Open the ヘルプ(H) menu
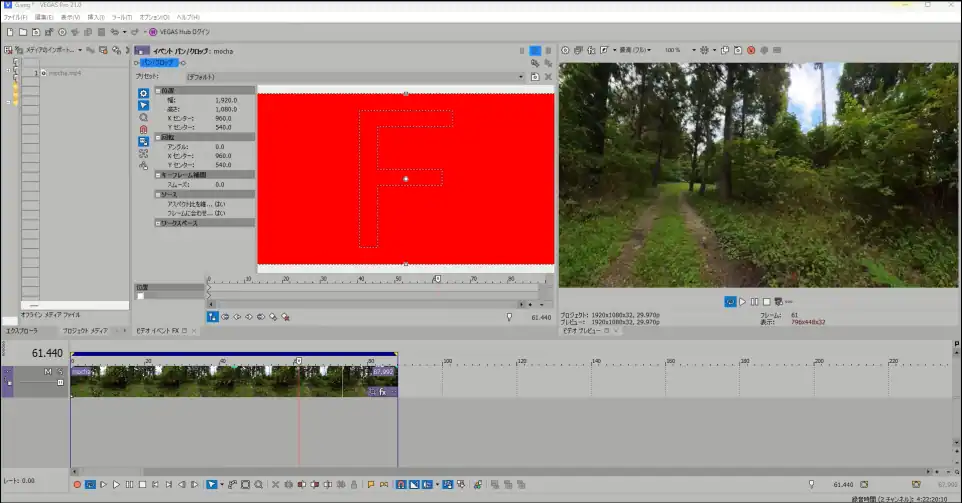The width and height of the screenshot is (962, 503). [188, 17]
